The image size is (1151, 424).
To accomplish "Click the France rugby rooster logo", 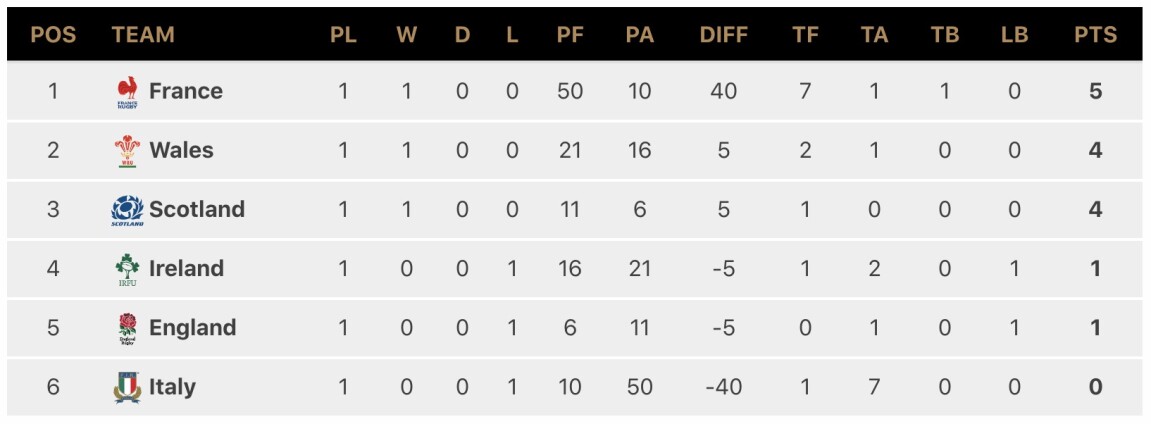I will [x=128, y=92].
